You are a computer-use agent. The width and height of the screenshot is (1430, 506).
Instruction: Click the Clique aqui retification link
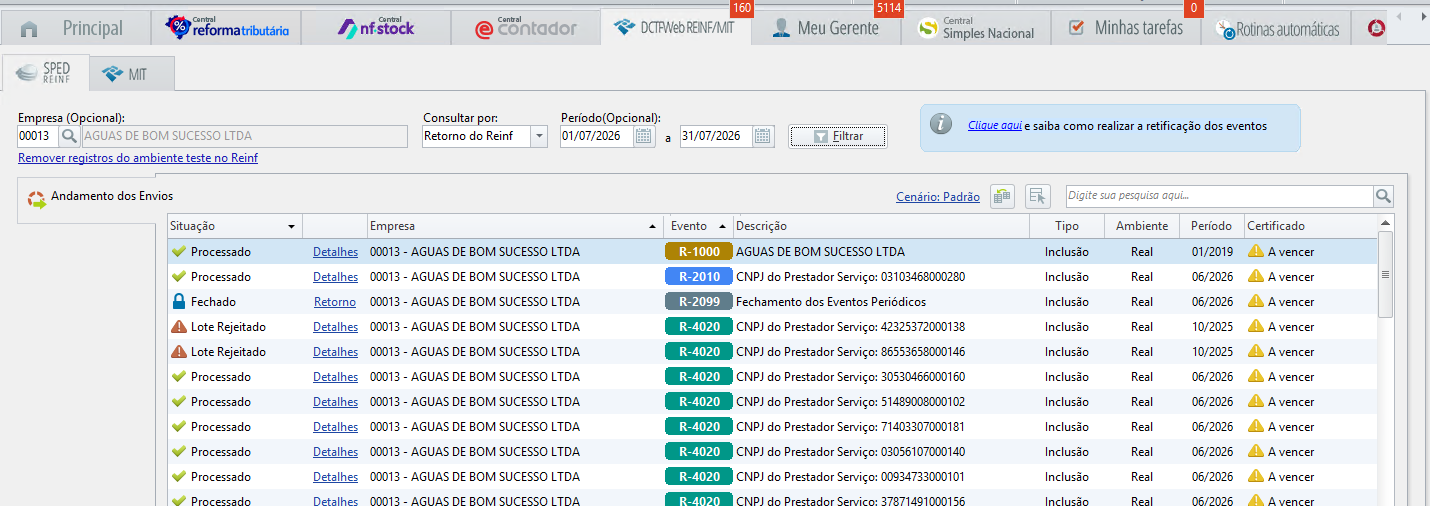[x=995, y=126]
